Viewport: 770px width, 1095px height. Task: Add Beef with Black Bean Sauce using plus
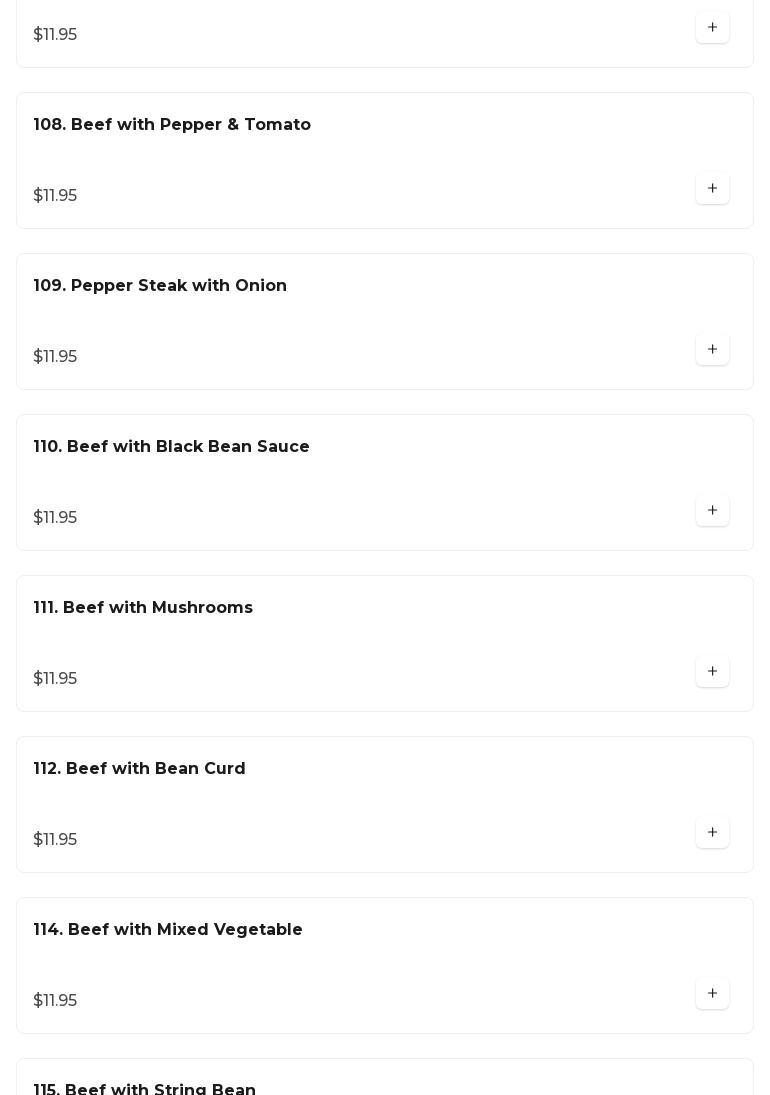click(x=712, y=511)
